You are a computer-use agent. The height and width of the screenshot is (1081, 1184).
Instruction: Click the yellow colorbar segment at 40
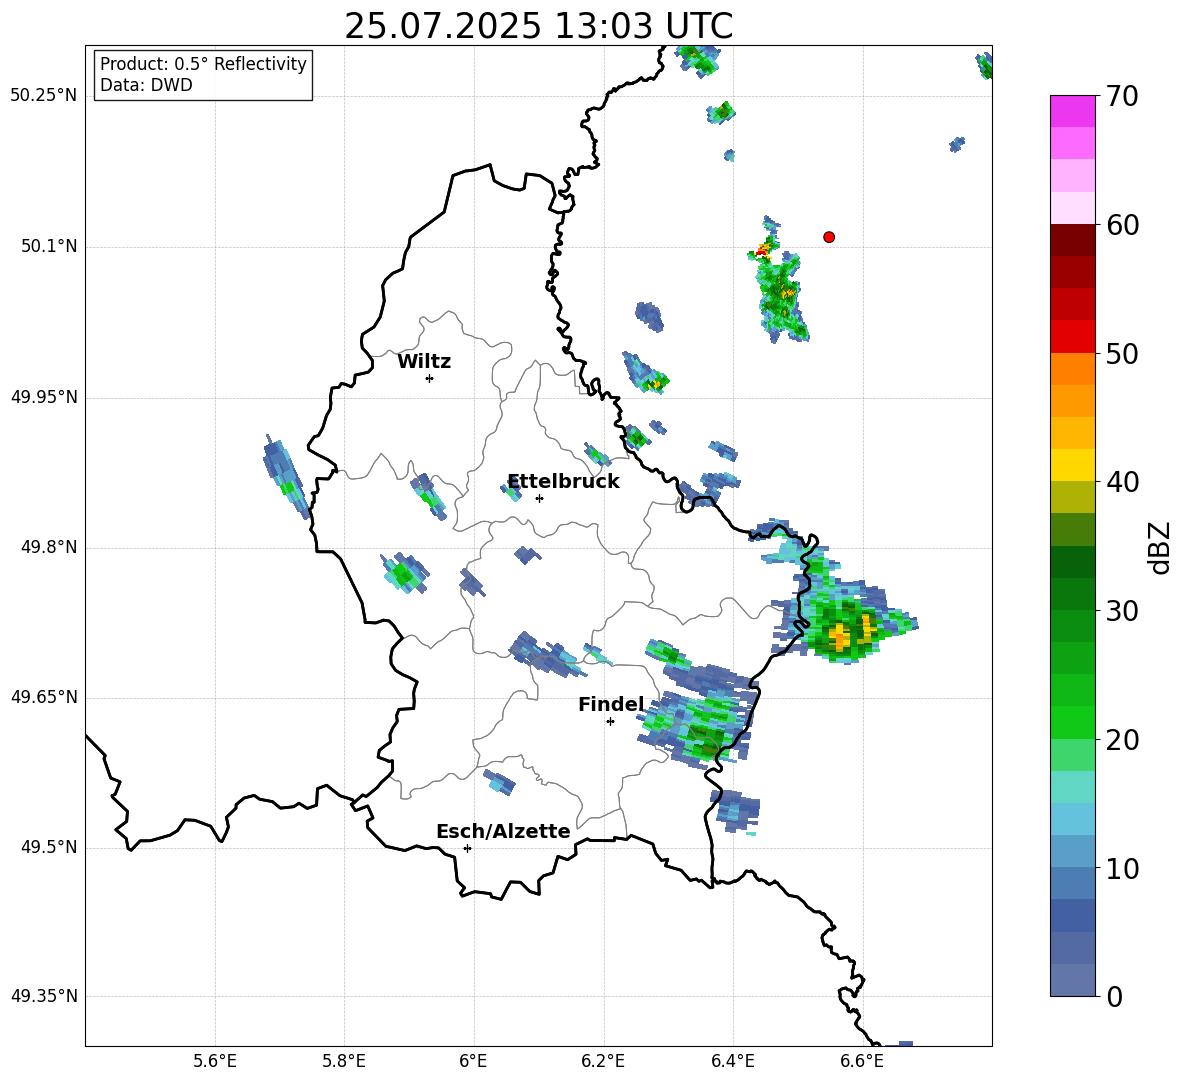[x=1073, y=465]
